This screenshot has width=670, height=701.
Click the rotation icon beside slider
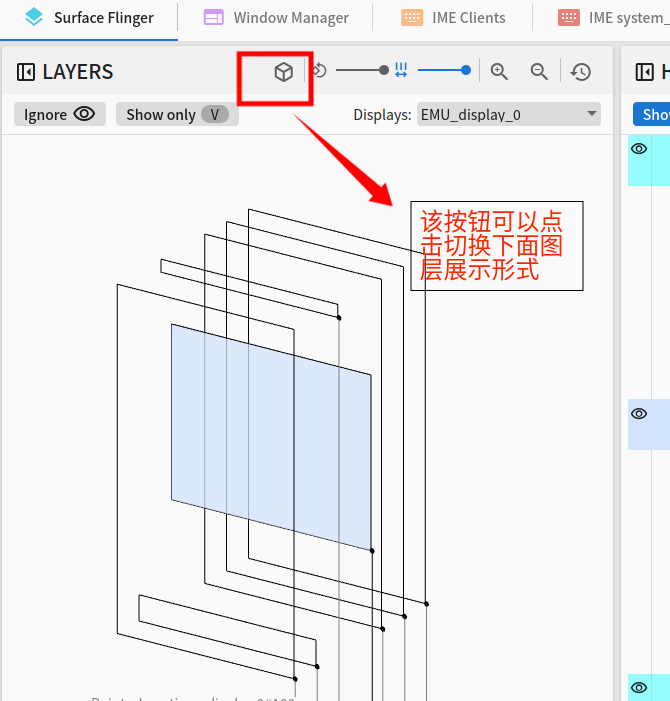[x=319, y=71]
